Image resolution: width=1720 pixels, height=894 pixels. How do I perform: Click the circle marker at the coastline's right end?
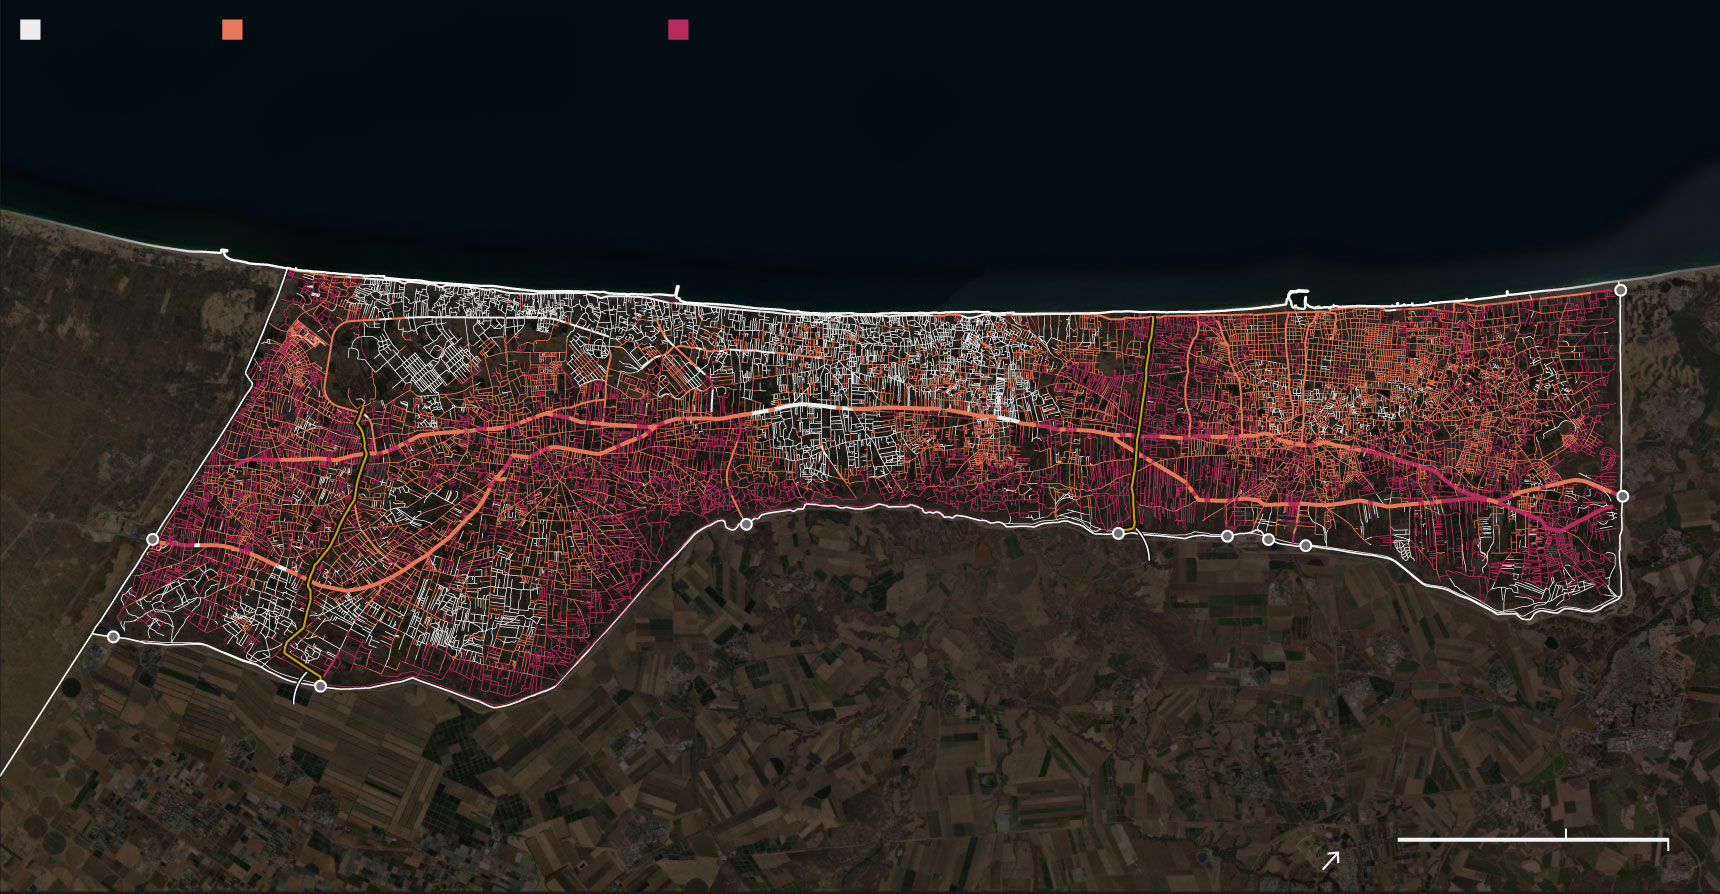(x=1621, y=290)
